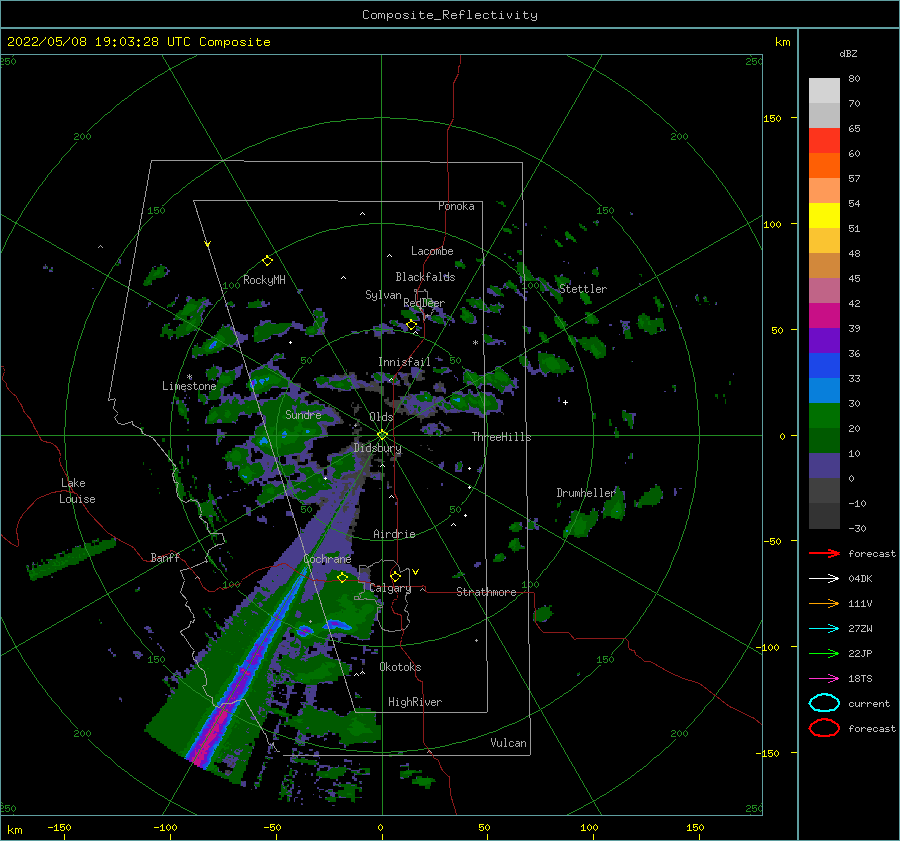Click the RedDeer city label
This screenshot has width=900, height=841.
pos(424,303)
